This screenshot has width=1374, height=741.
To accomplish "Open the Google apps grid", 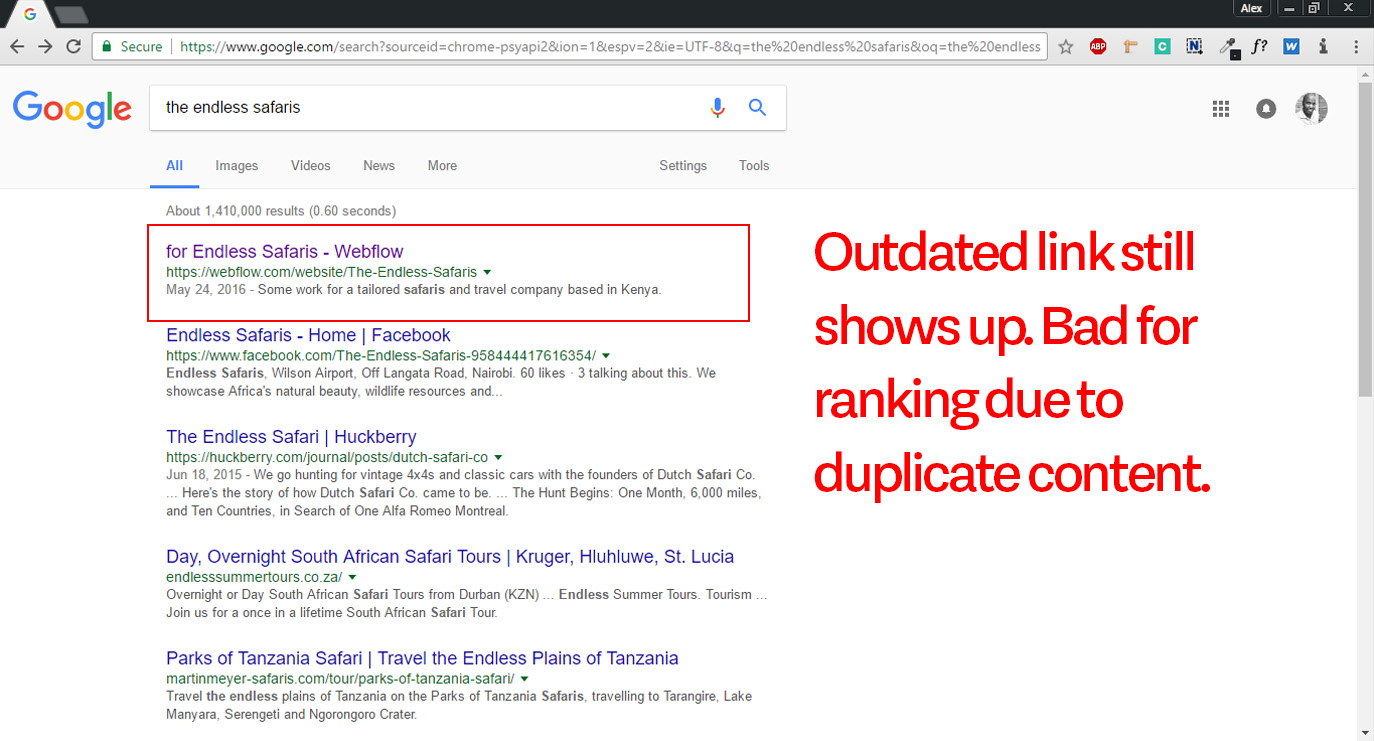I will [x=1220, y=109].
